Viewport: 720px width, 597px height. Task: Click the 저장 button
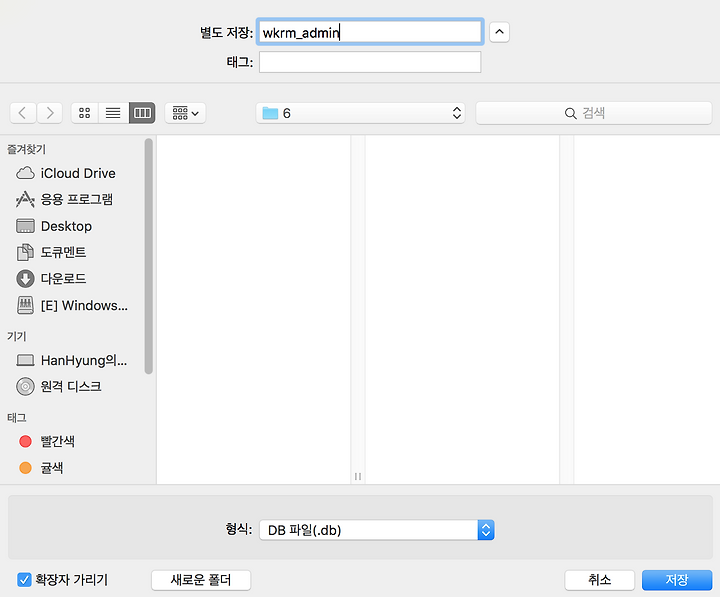677,580
